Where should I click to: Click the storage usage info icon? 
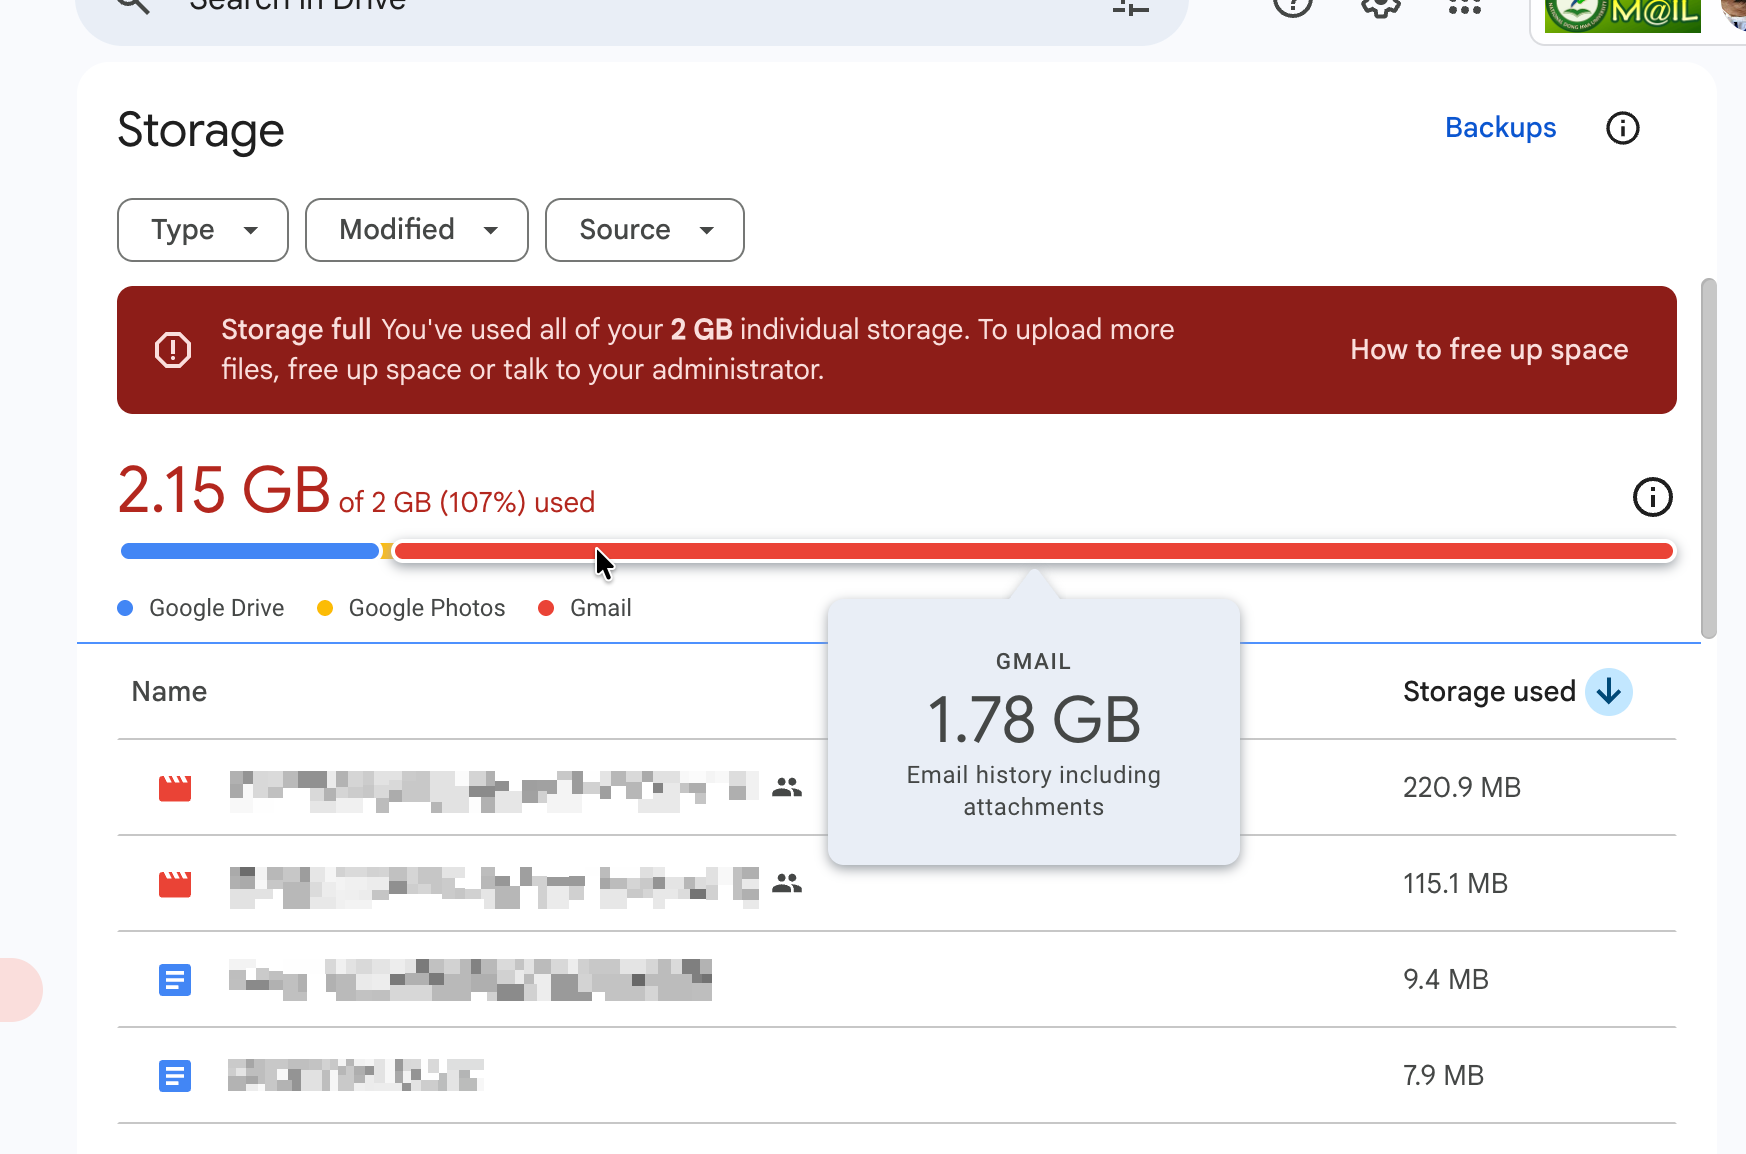pos(1652,497)
